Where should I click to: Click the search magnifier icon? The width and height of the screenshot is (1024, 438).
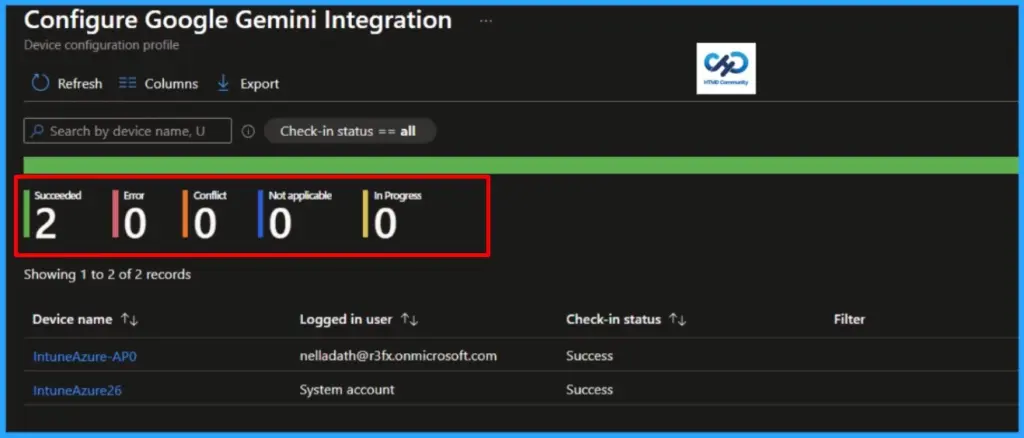point(37,131)
